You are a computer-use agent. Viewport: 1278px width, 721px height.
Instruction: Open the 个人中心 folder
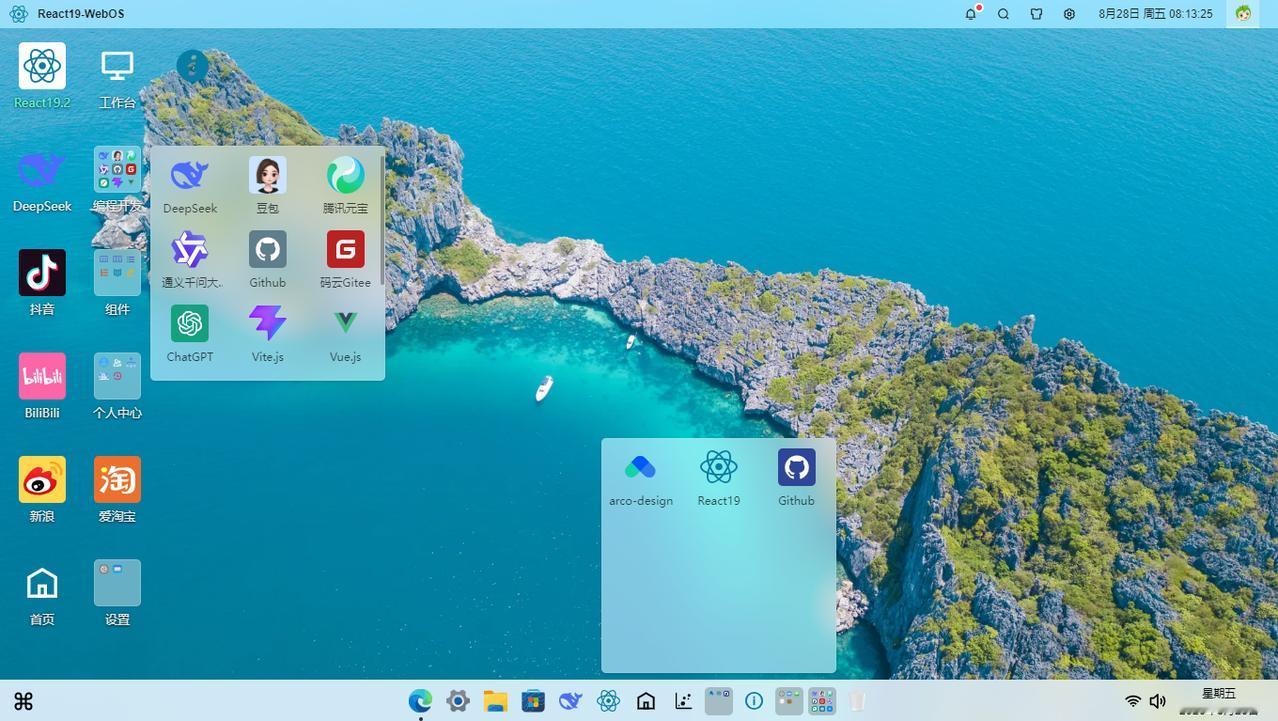click(117, 376)
